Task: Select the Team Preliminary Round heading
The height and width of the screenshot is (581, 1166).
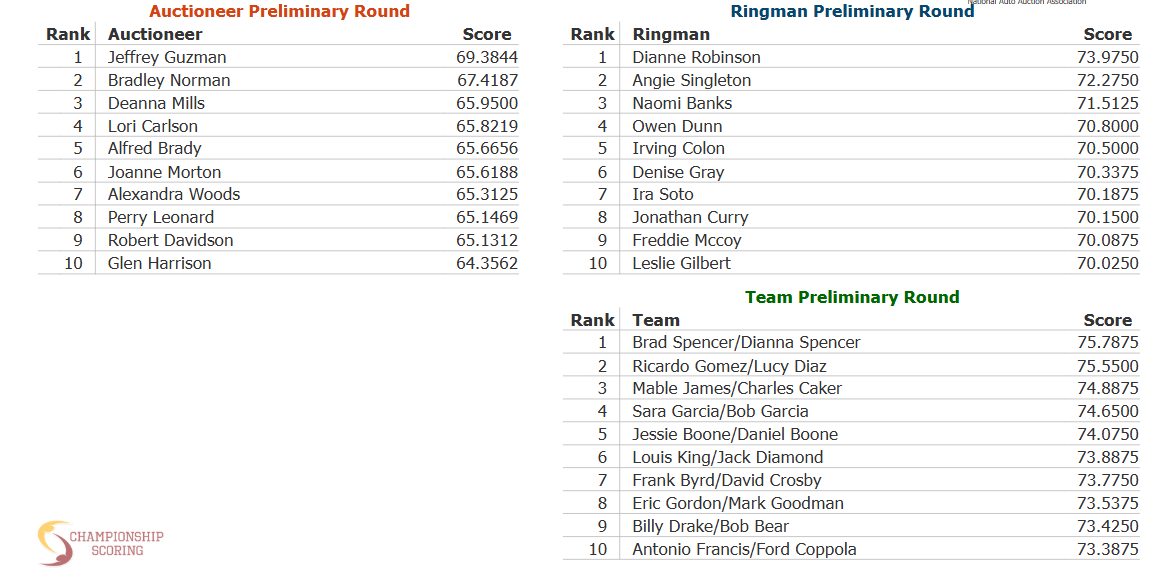Action: click(x=852, y=297)
